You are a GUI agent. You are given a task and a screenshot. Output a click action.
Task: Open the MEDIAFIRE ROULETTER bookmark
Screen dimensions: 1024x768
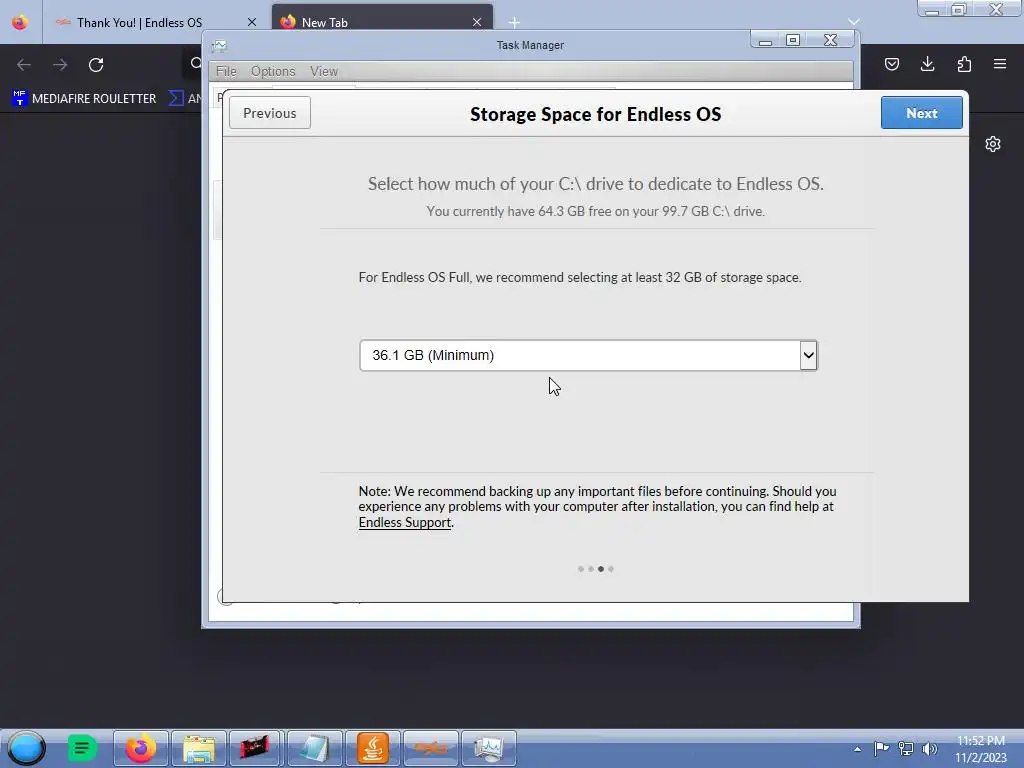(x=84, y=99)
